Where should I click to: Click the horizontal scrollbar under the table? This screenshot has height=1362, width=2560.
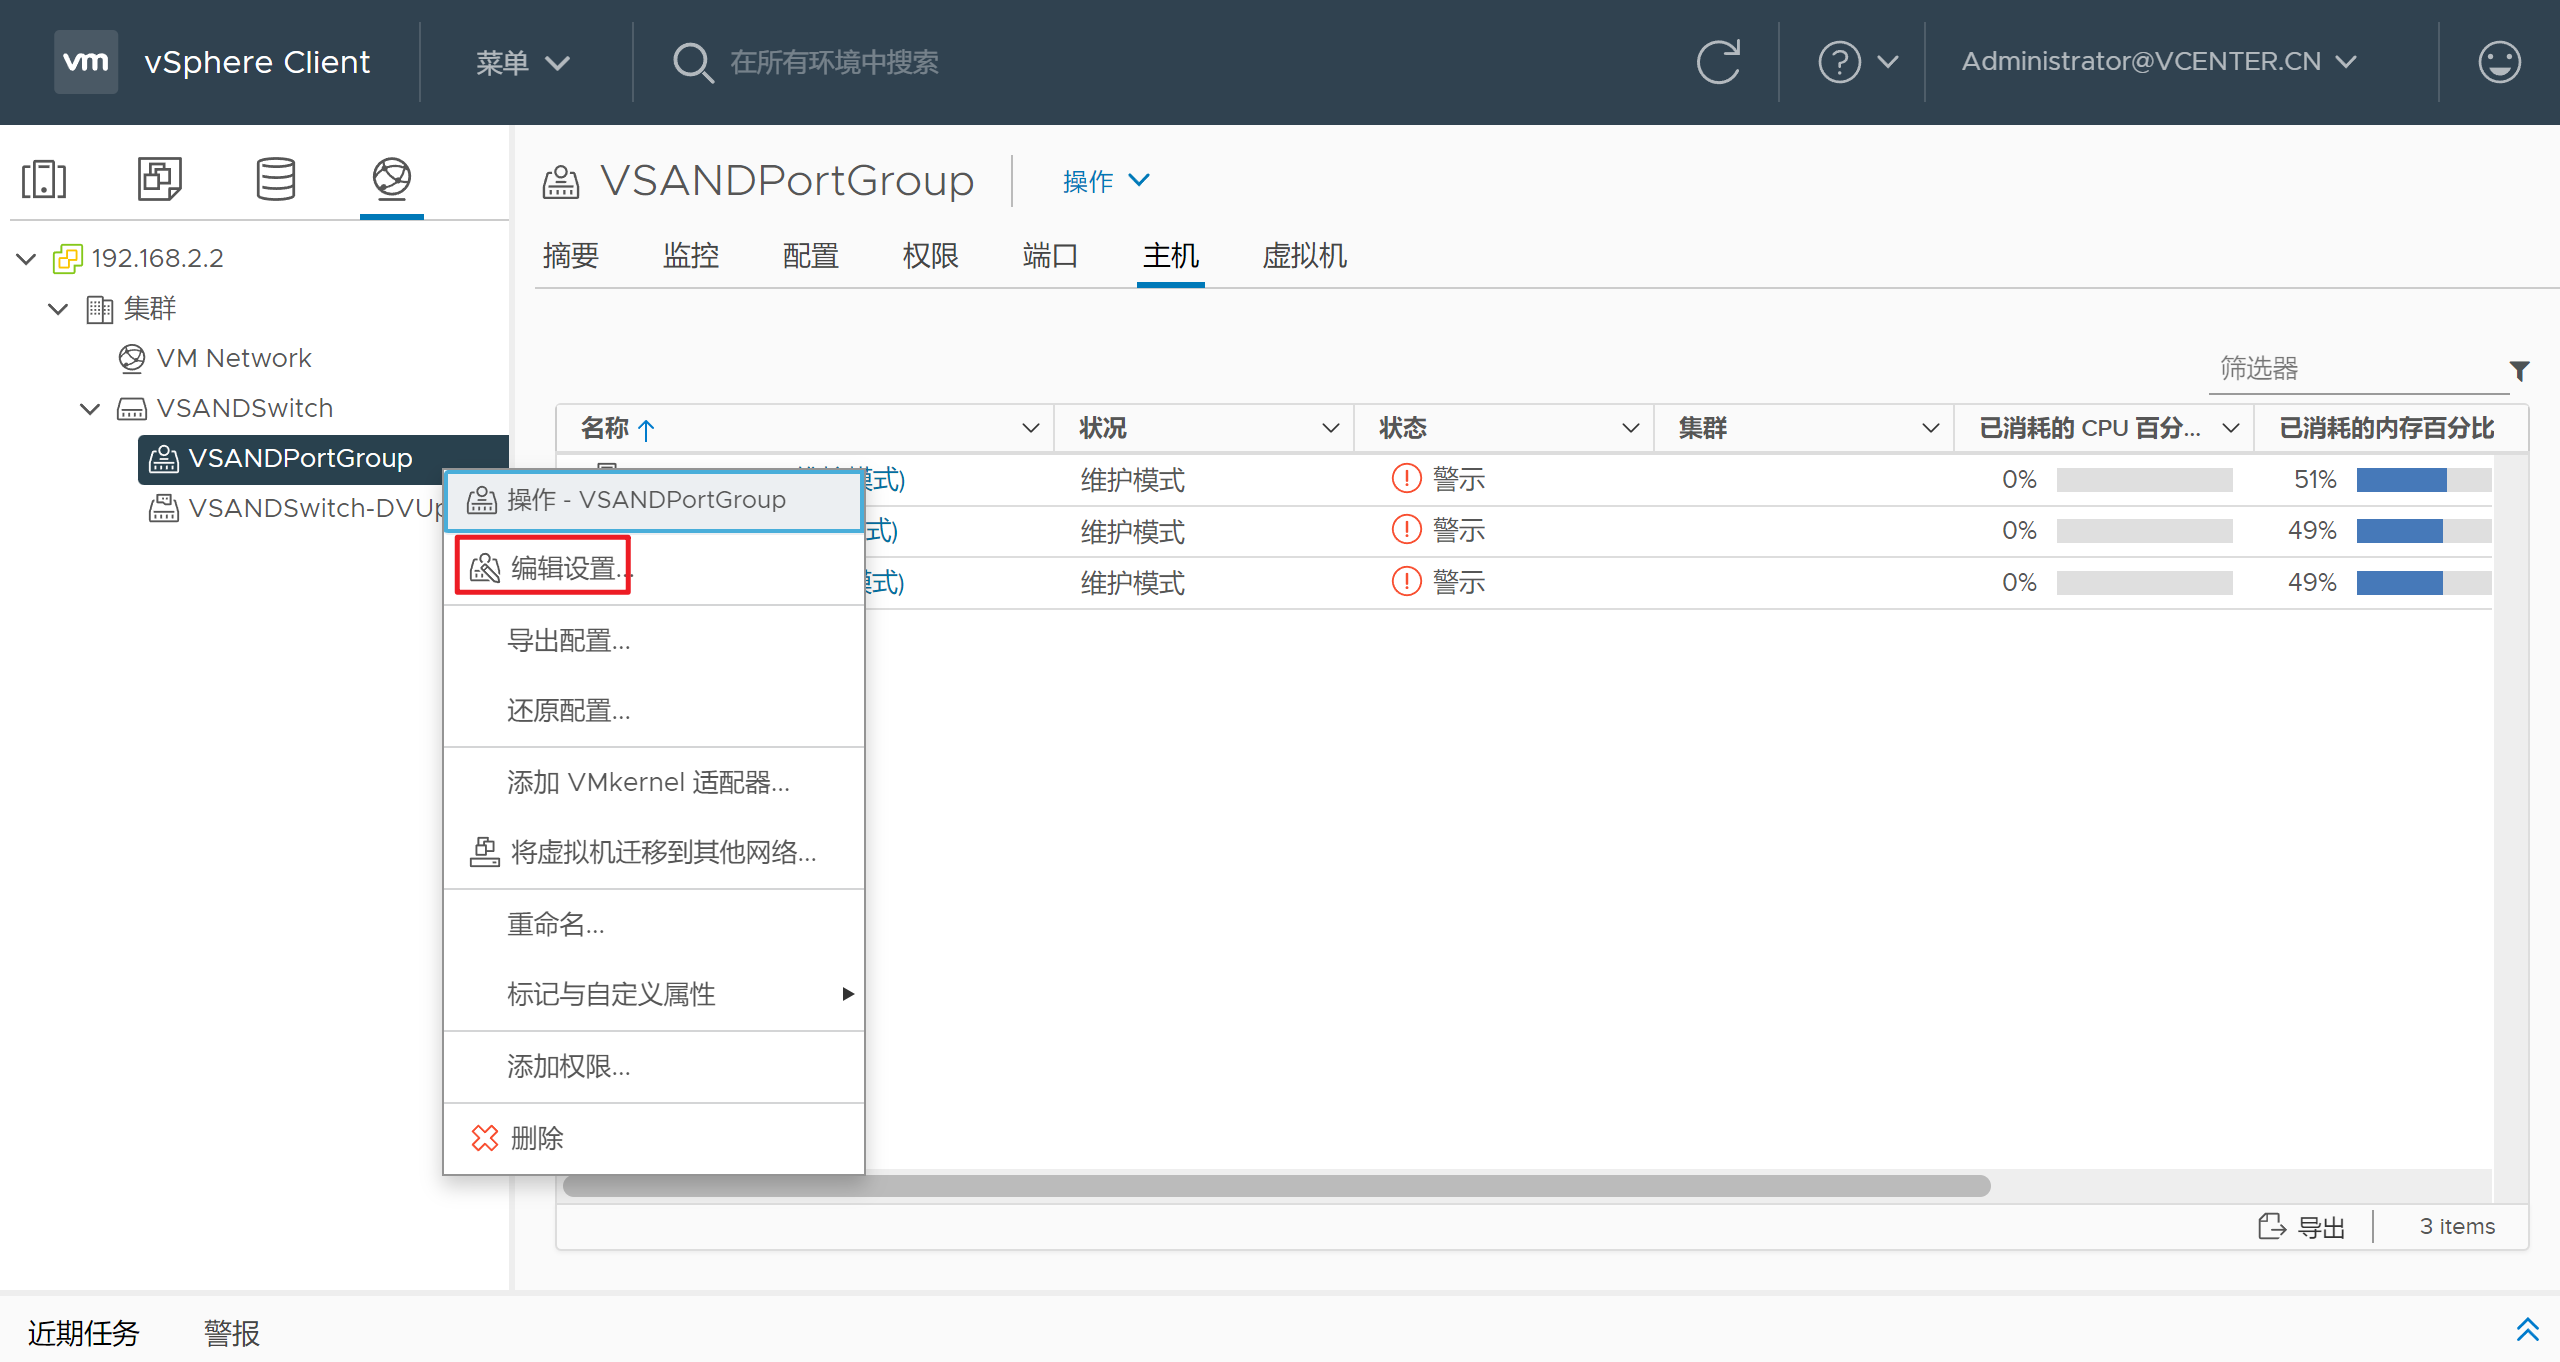pos(1276,1186)
